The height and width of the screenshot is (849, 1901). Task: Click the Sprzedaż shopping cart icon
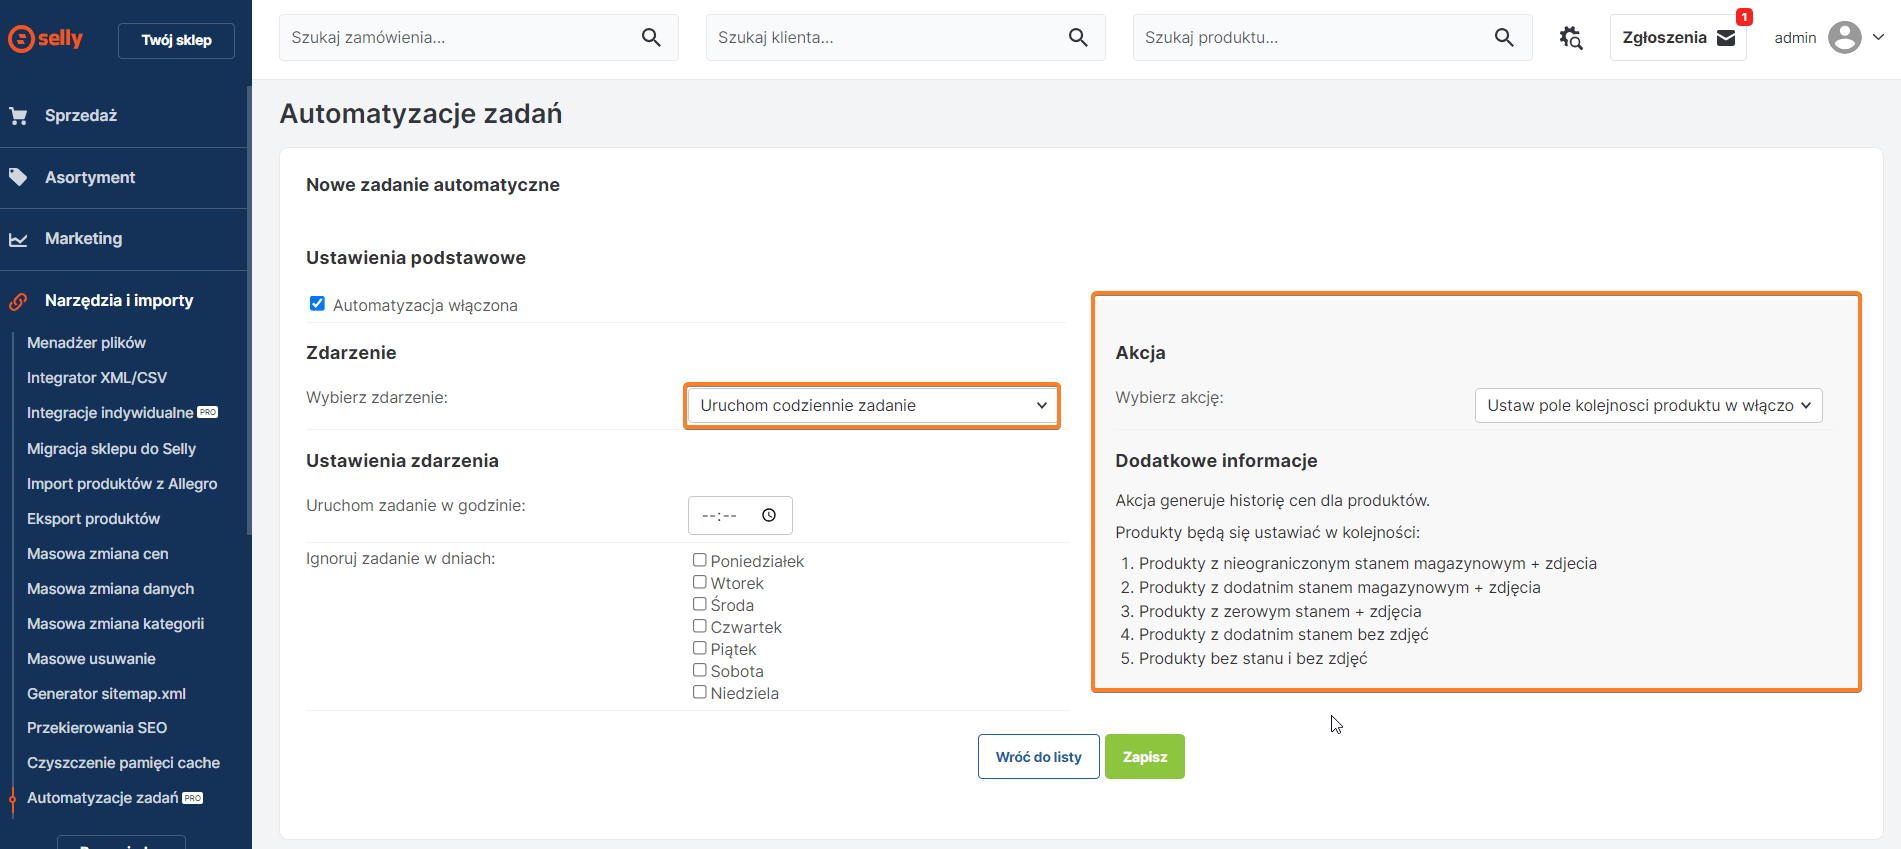tap(18, 116)
